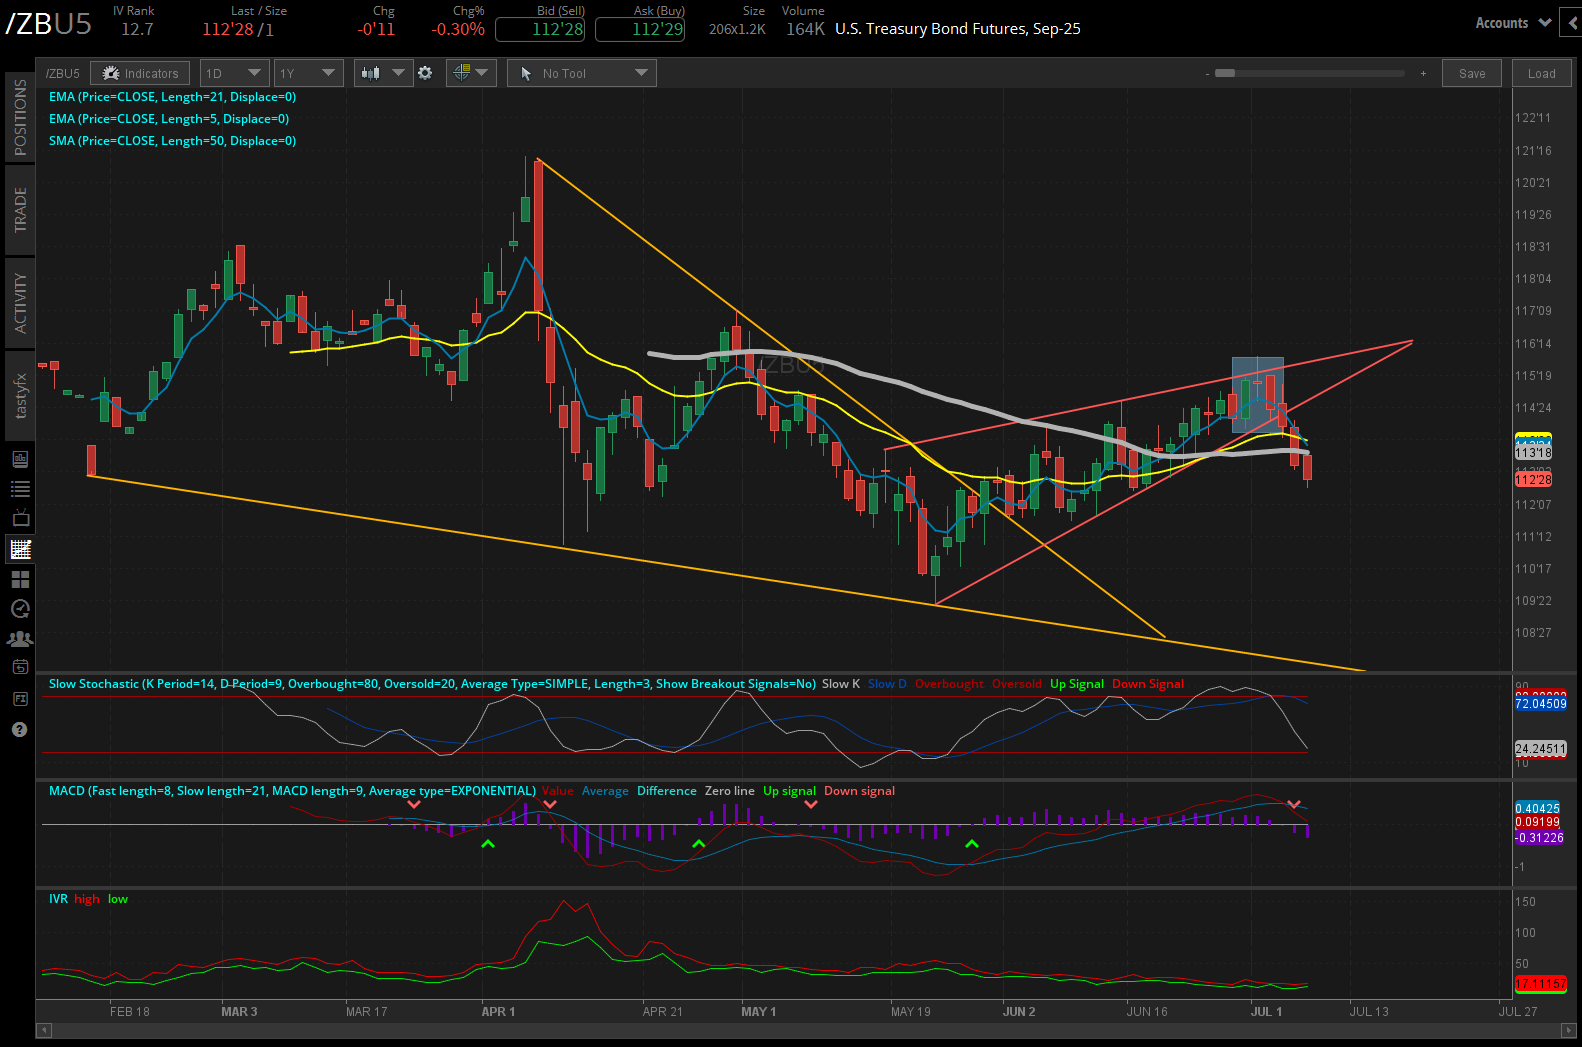Select the chart grid sidebar icon
This screenshot has height=1047, width=1582.
click(20, 549)
